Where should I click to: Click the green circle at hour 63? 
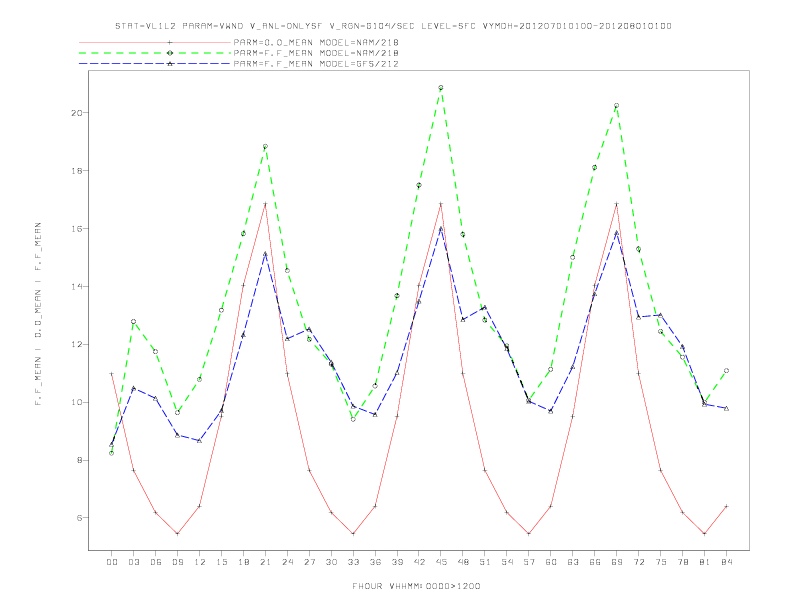tap(572, 258)
